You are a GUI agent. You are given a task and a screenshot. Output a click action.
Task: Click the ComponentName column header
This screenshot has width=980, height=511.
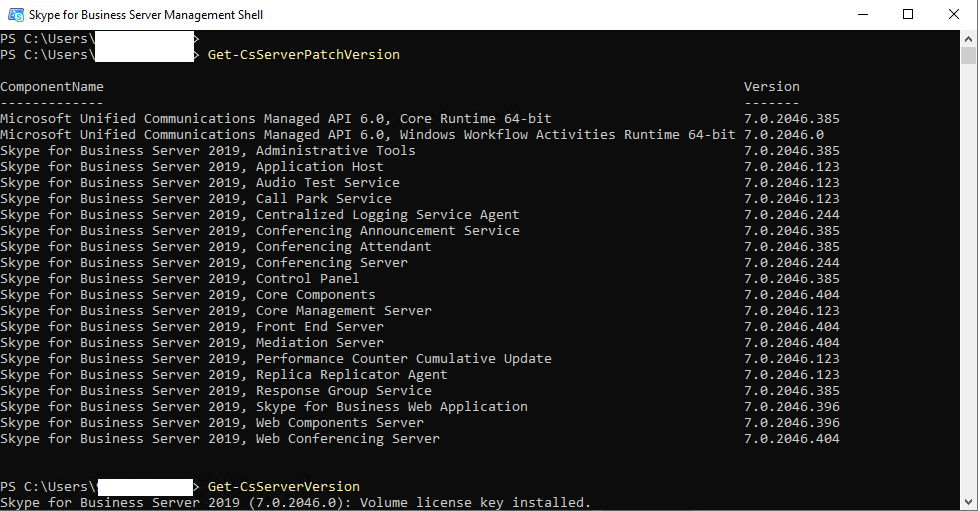click(x=52, y=87)
